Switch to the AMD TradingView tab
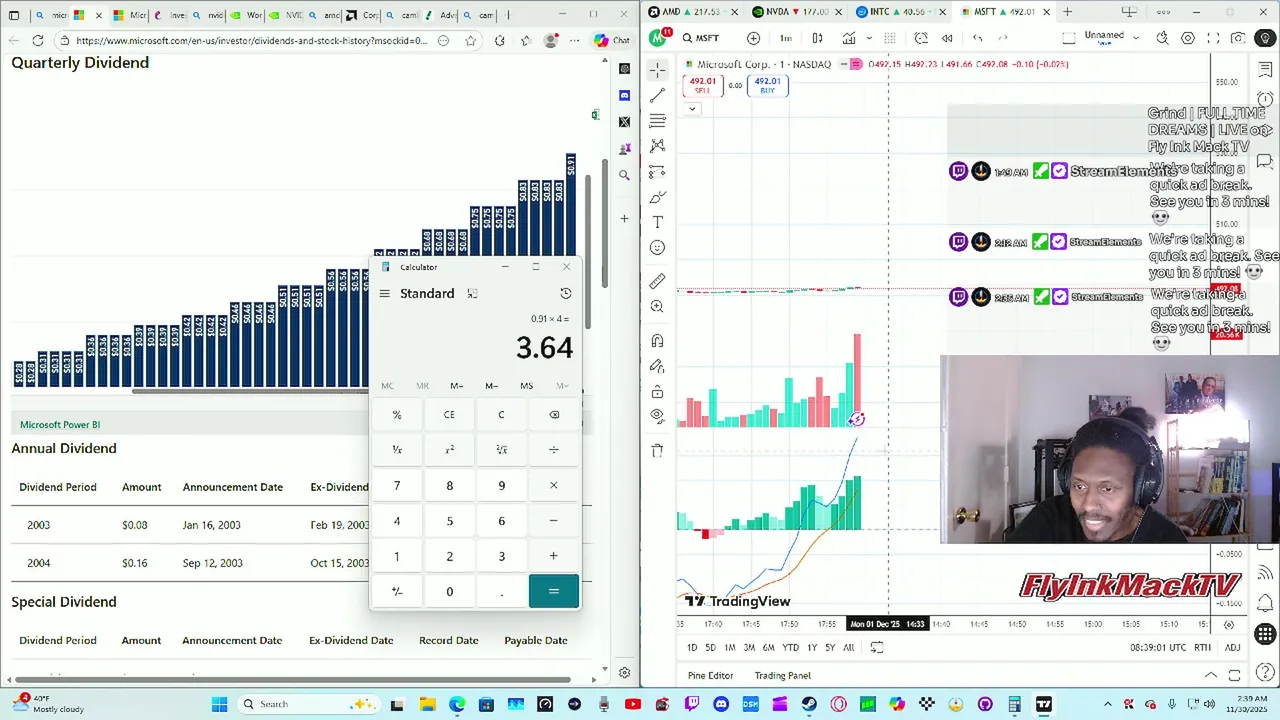 (x=691, y=12)
